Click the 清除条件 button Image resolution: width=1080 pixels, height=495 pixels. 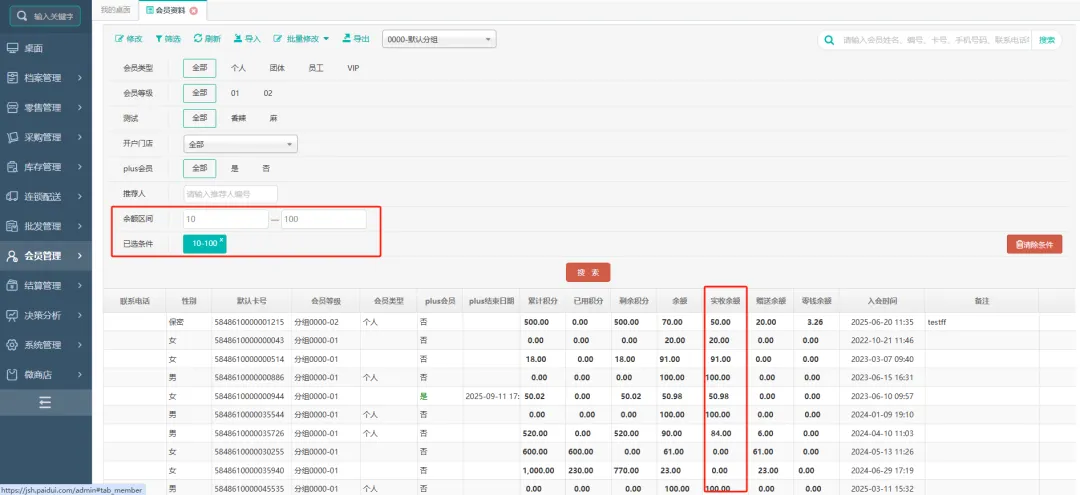click(1034, 244)
